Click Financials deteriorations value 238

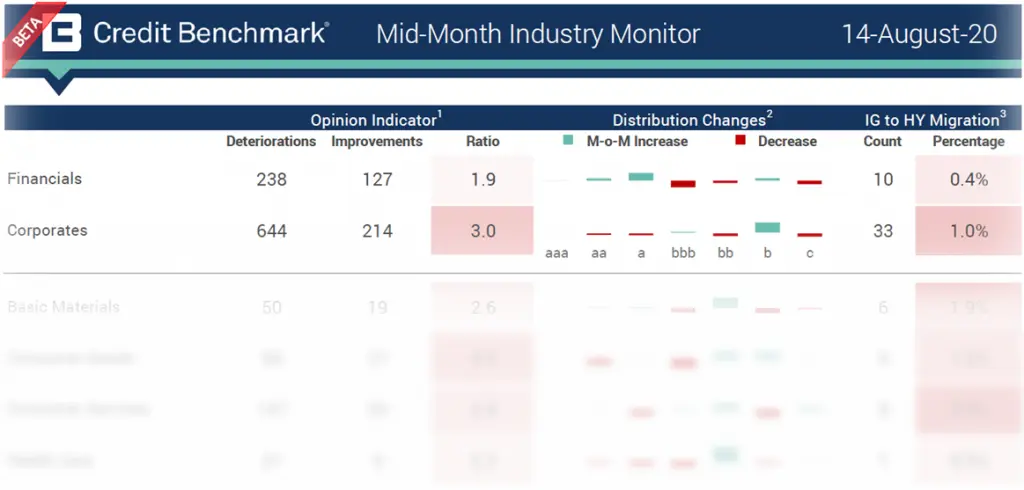click(272, 179)
